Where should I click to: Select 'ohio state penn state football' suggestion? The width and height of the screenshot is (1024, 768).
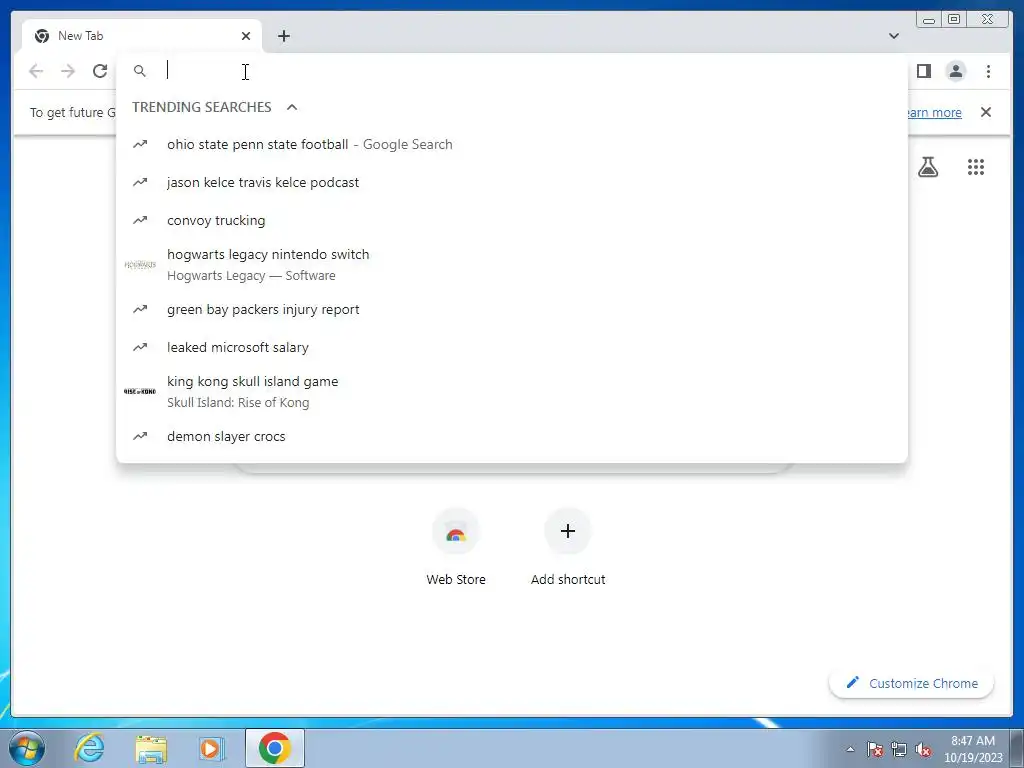(x=511, y=144)
